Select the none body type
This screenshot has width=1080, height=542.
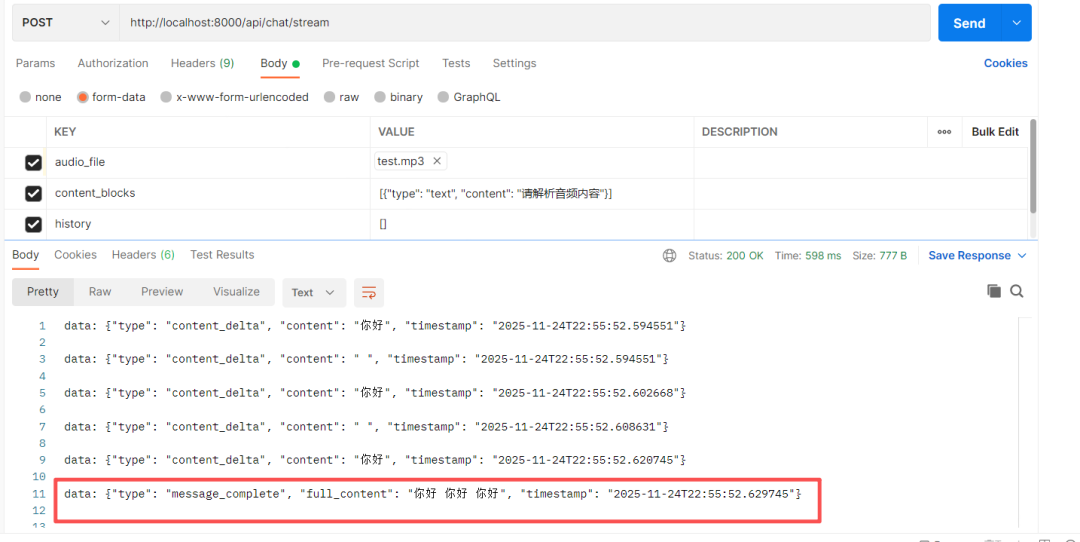pos(25,97)
